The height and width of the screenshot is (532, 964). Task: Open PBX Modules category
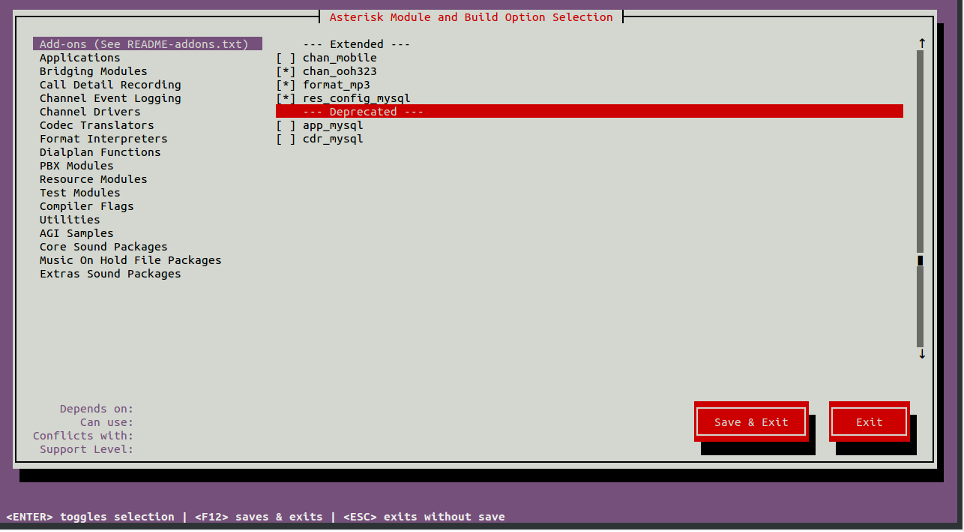click(x=76, y=165)
